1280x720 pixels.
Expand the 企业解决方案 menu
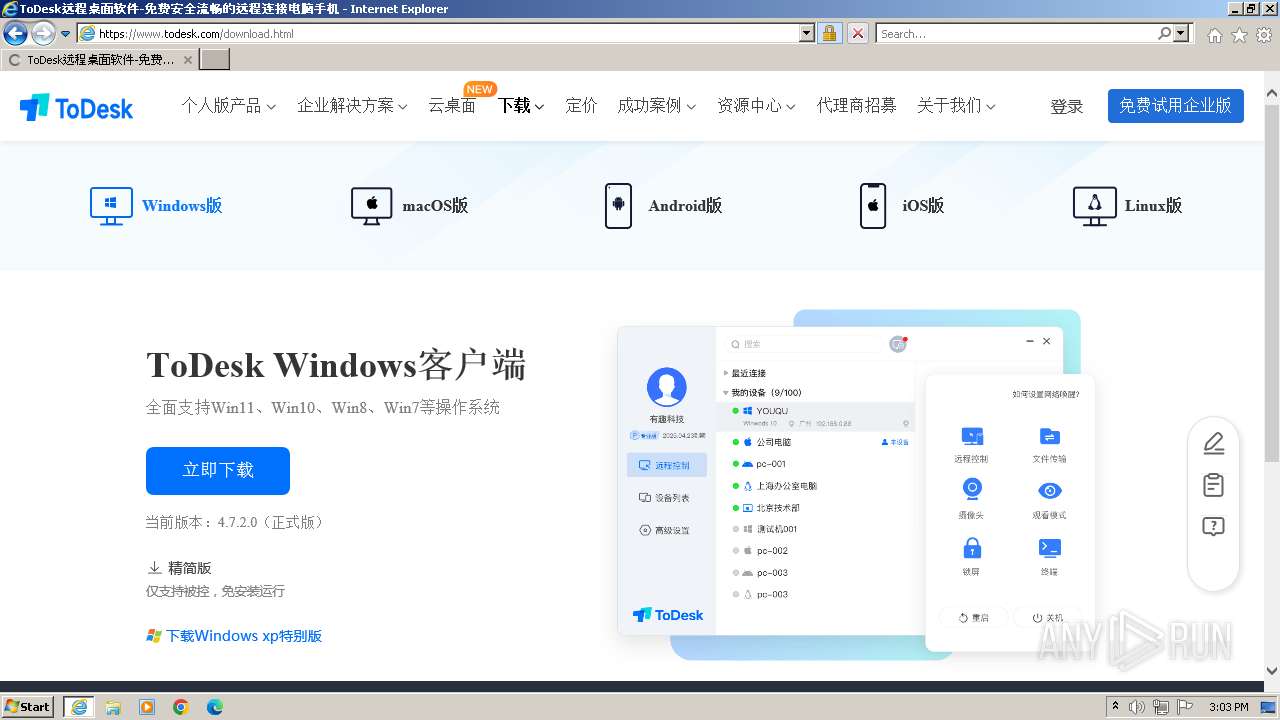[x=352, y=106]
